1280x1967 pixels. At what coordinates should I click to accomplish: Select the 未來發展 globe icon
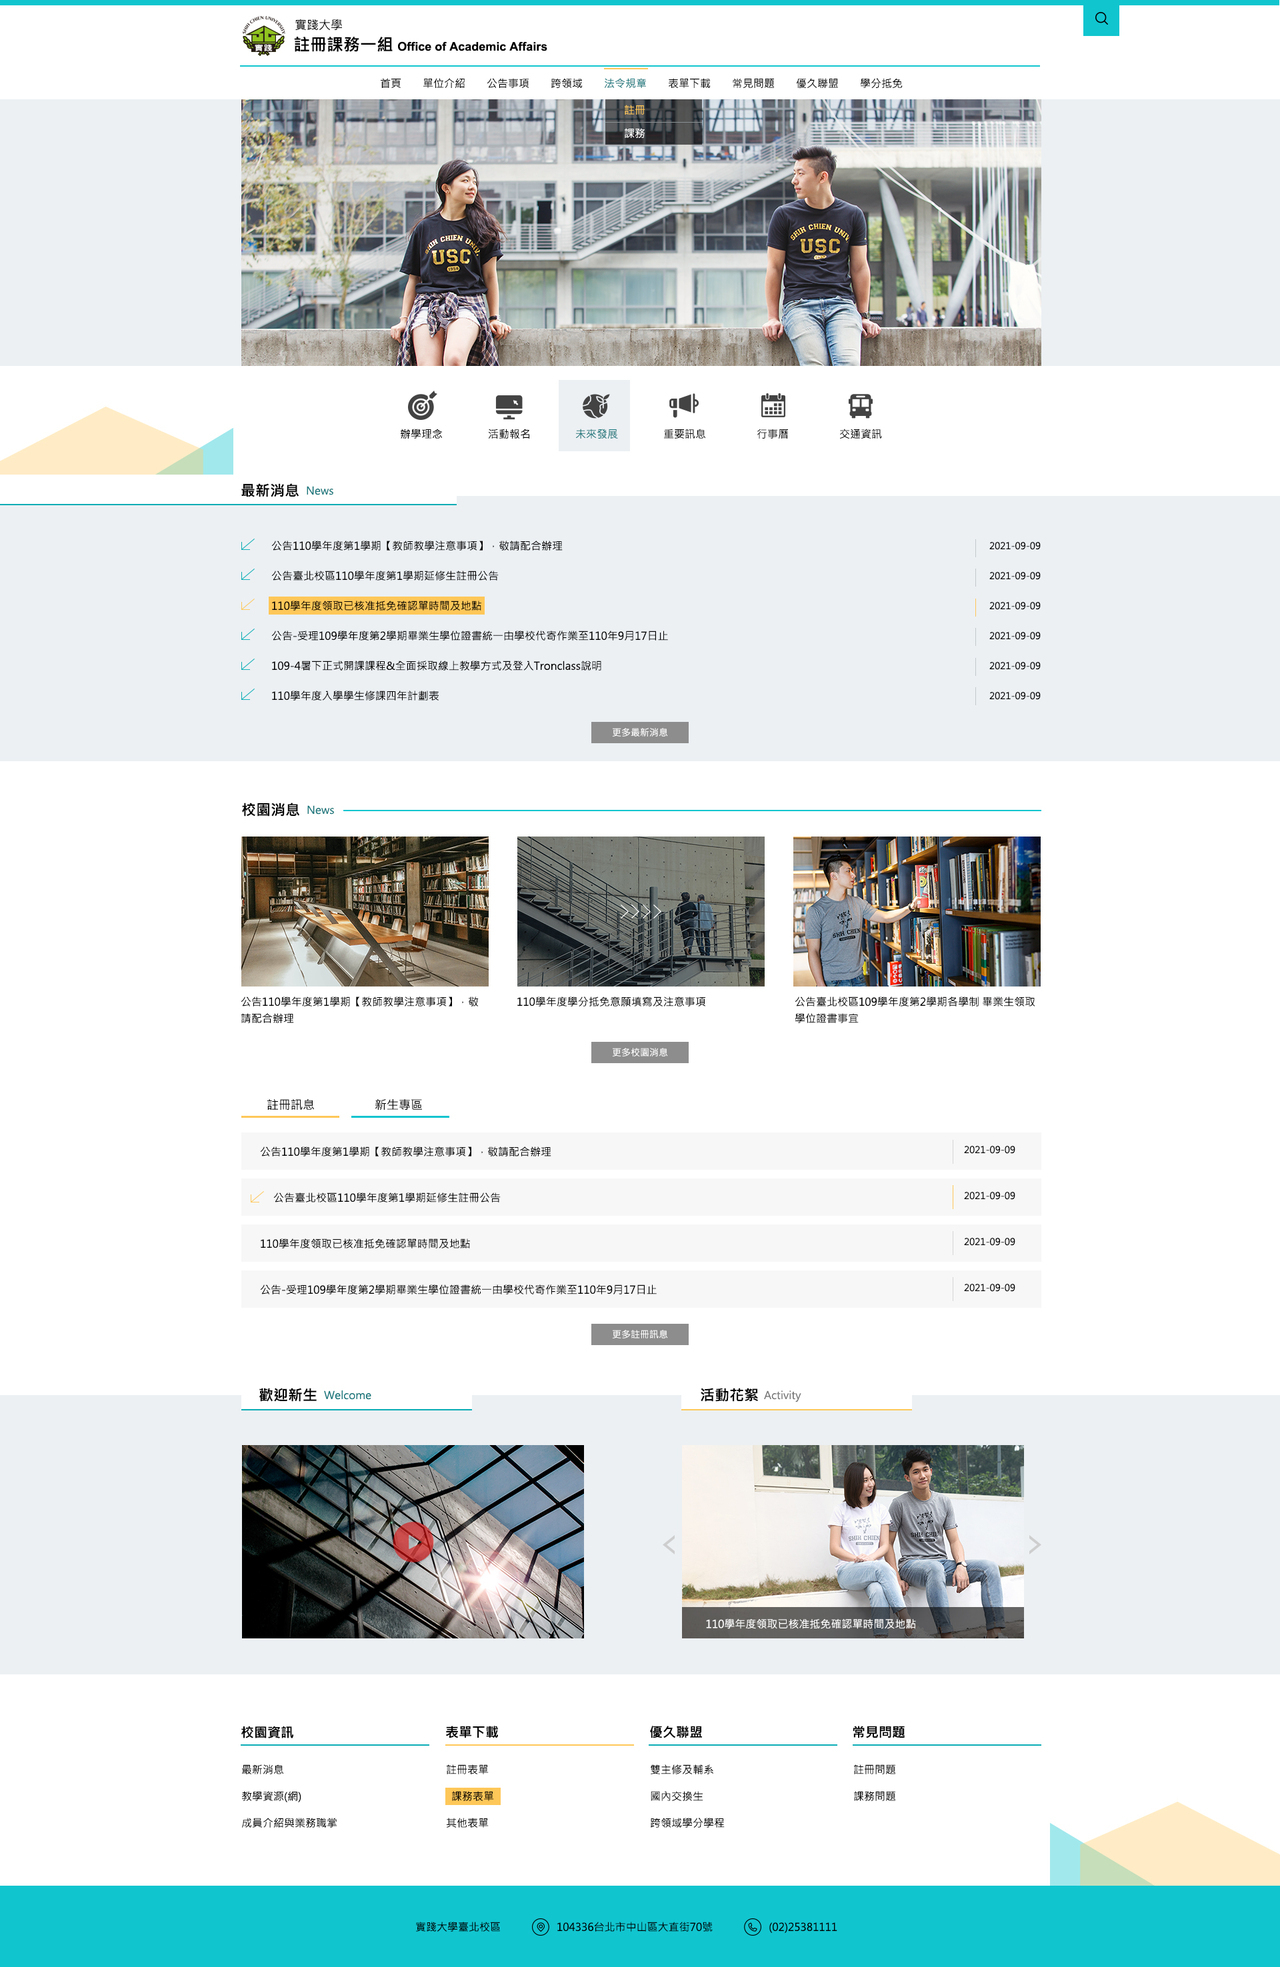point(595,406)
